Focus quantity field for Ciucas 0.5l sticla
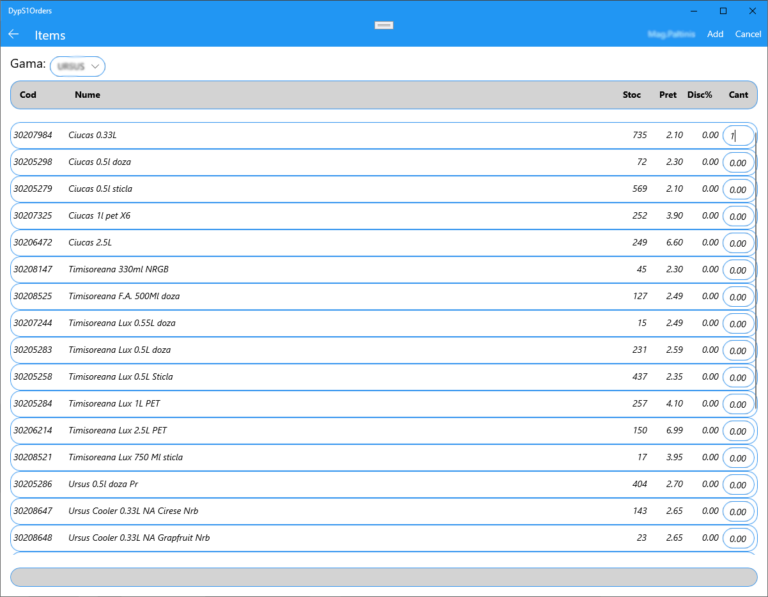Viewport: 768px width, 597px height. pos(738,190)
